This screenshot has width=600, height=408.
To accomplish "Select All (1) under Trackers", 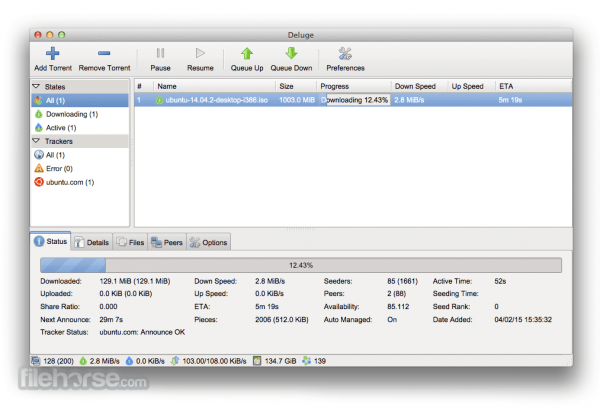I will (x=80, y=155).
